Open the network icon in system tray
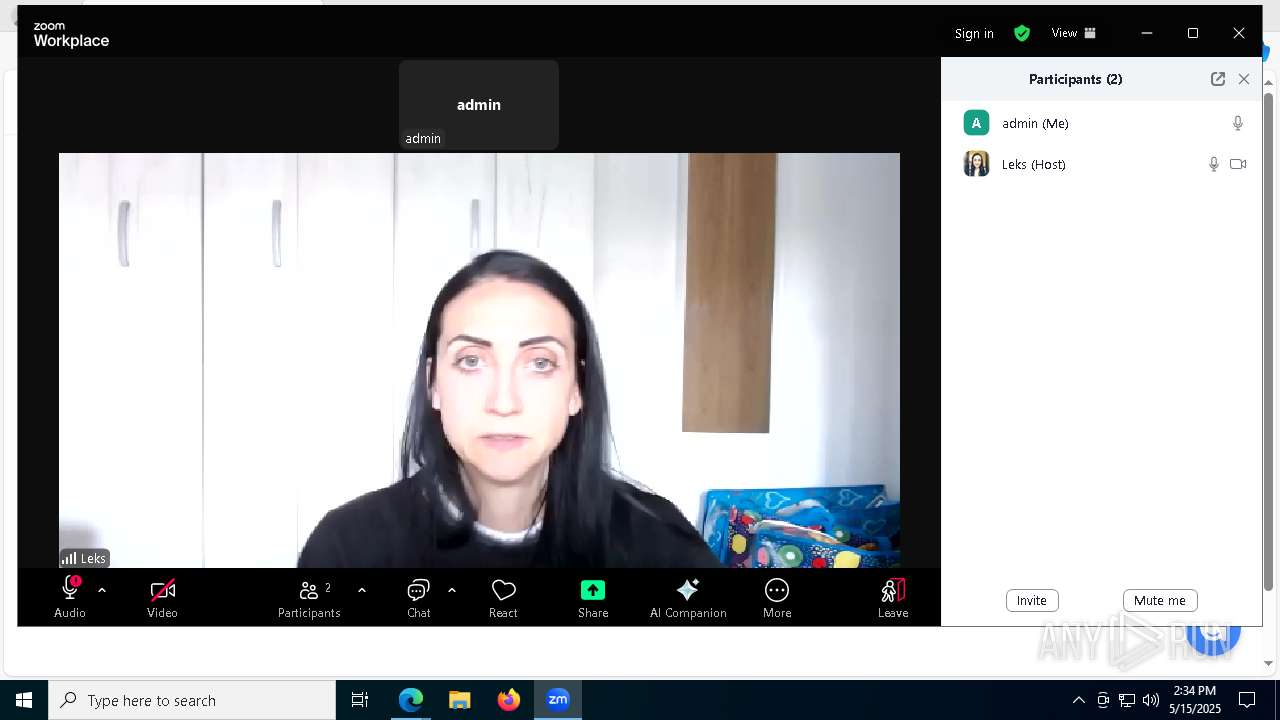The height and width of the screenshot is (720, 1280). click(1127, 700)
